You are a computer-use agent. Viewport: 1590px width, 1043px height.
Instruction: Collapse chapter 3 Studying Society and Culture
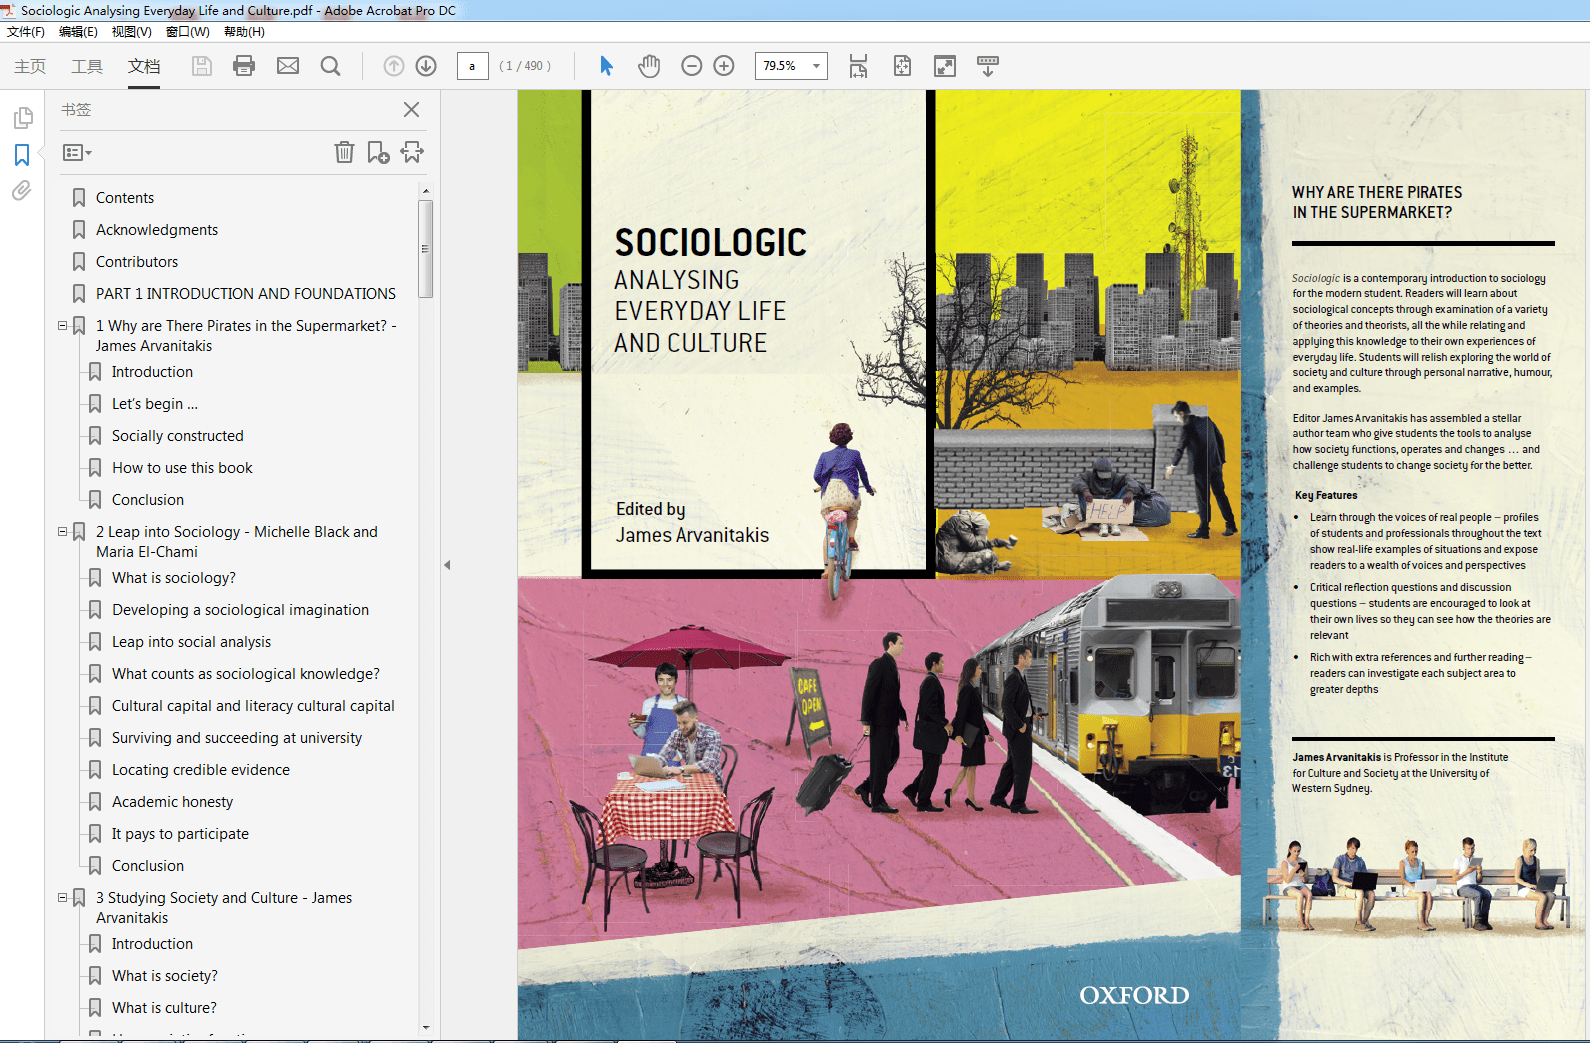[x=62, y=898]
